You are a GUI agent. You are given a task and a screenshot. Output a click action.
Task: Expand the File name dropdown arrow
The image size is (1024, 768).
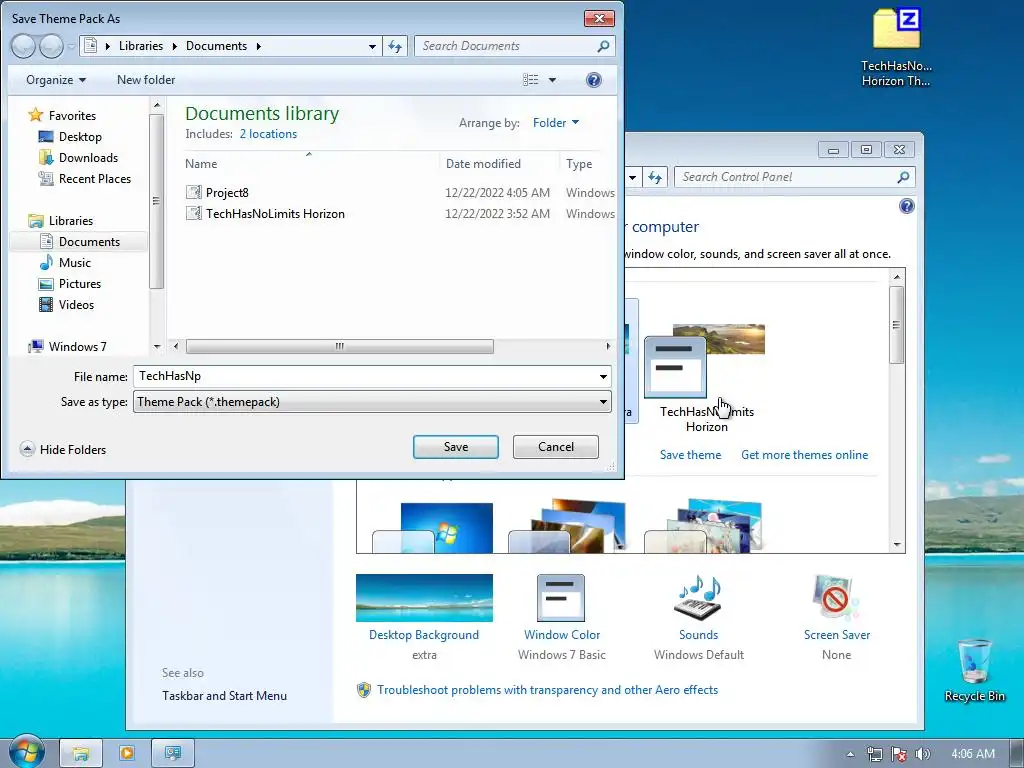coord(603,376)
